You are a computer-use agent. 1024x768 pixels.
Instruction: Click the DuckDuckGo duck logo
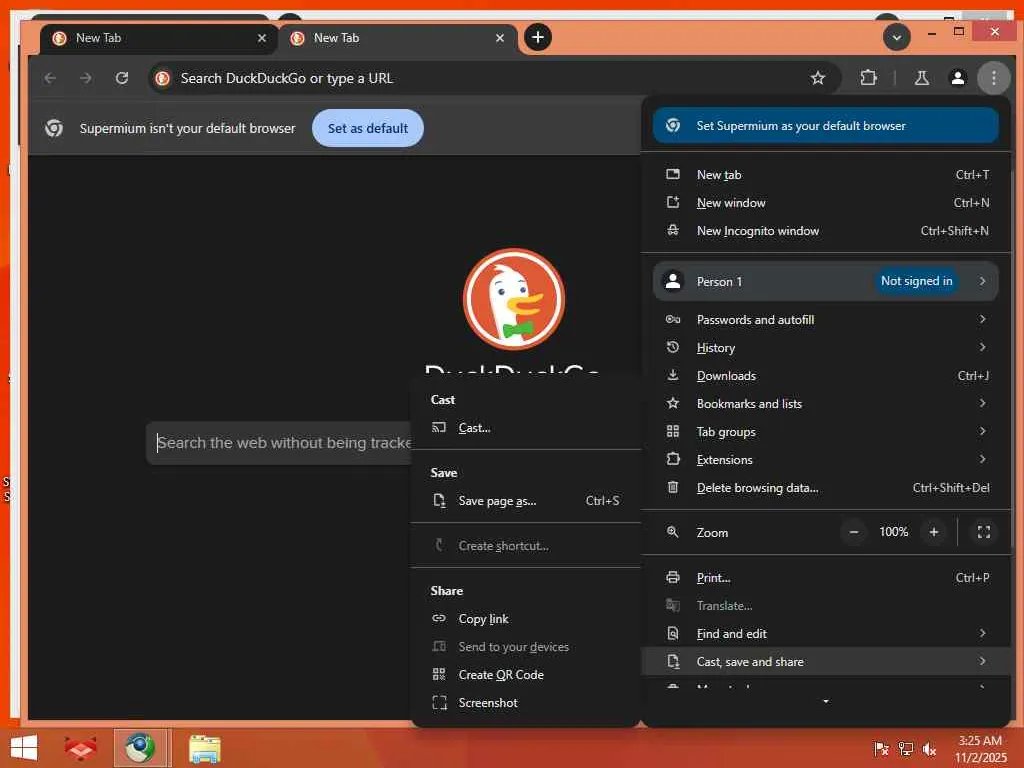(514, 299)
